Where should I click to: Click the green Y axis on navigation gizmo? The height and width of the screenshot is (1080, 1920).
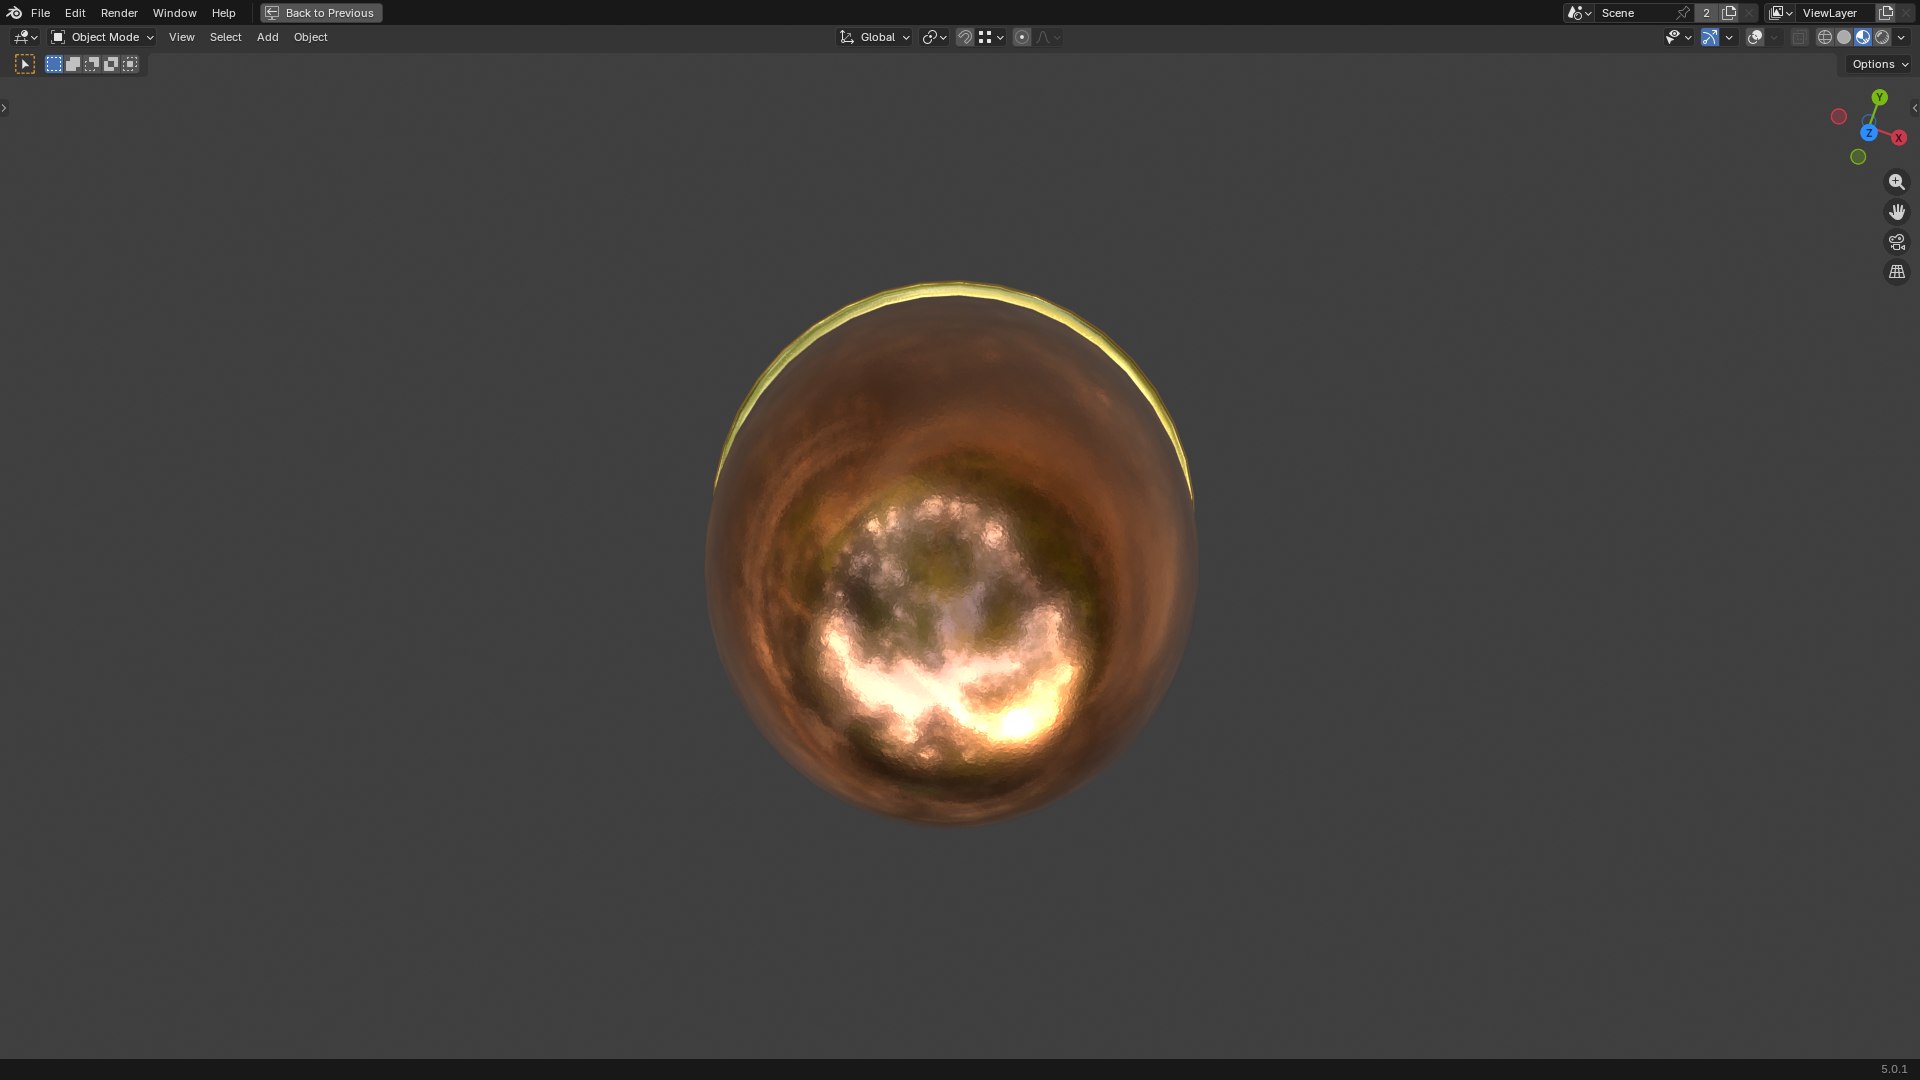click(1880, 97)
